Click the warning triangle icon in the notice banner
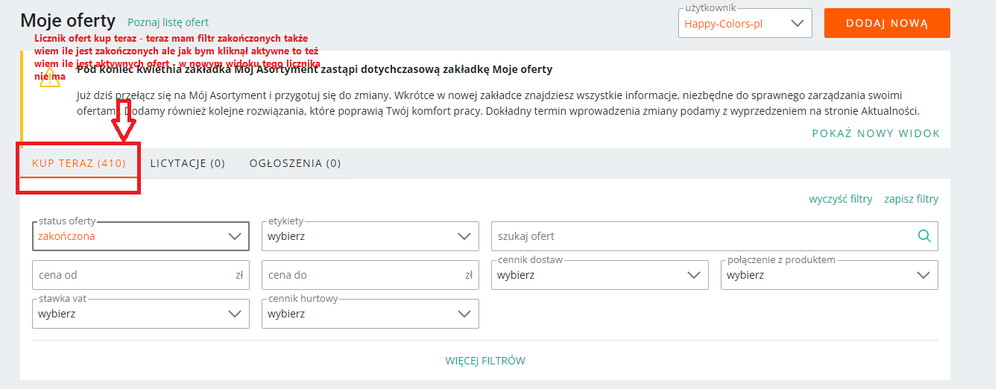The image size is (998, 389). pos(49,79)
